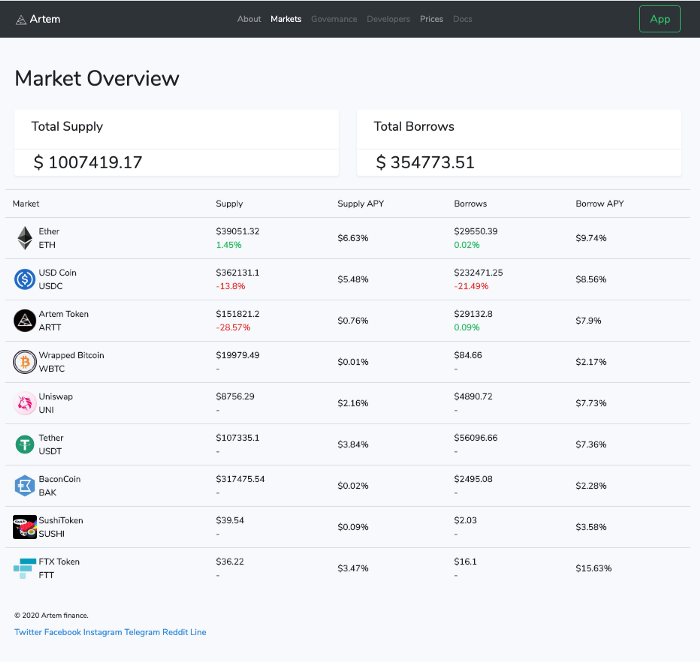Click the $15.63% FTX borrow APY
This screenshot has width=700, height=662.
(594, 568)
